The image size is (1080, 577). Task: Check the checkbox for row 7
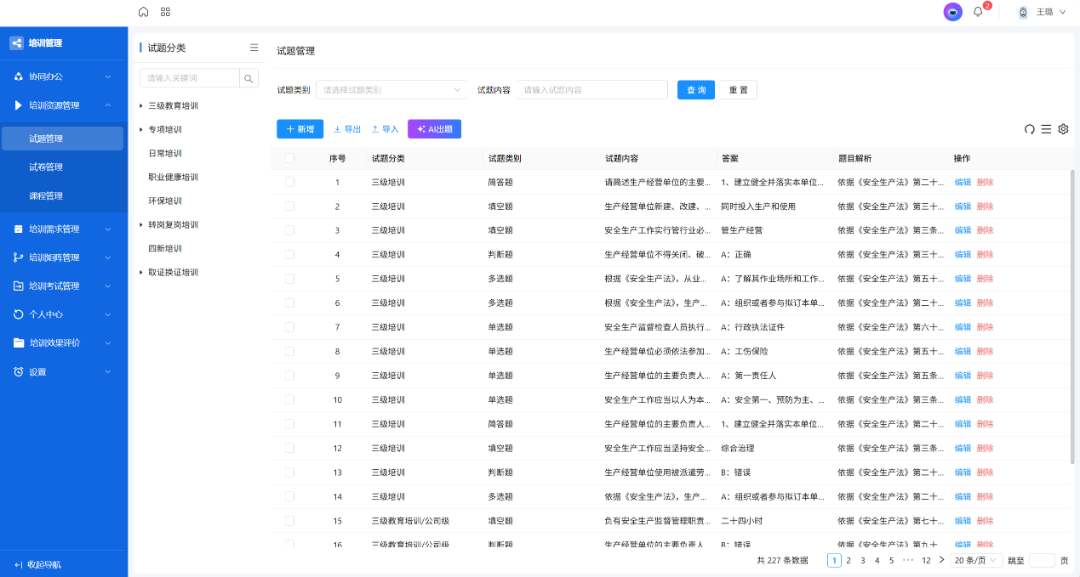pyautogui.click(x=289, y=327)
